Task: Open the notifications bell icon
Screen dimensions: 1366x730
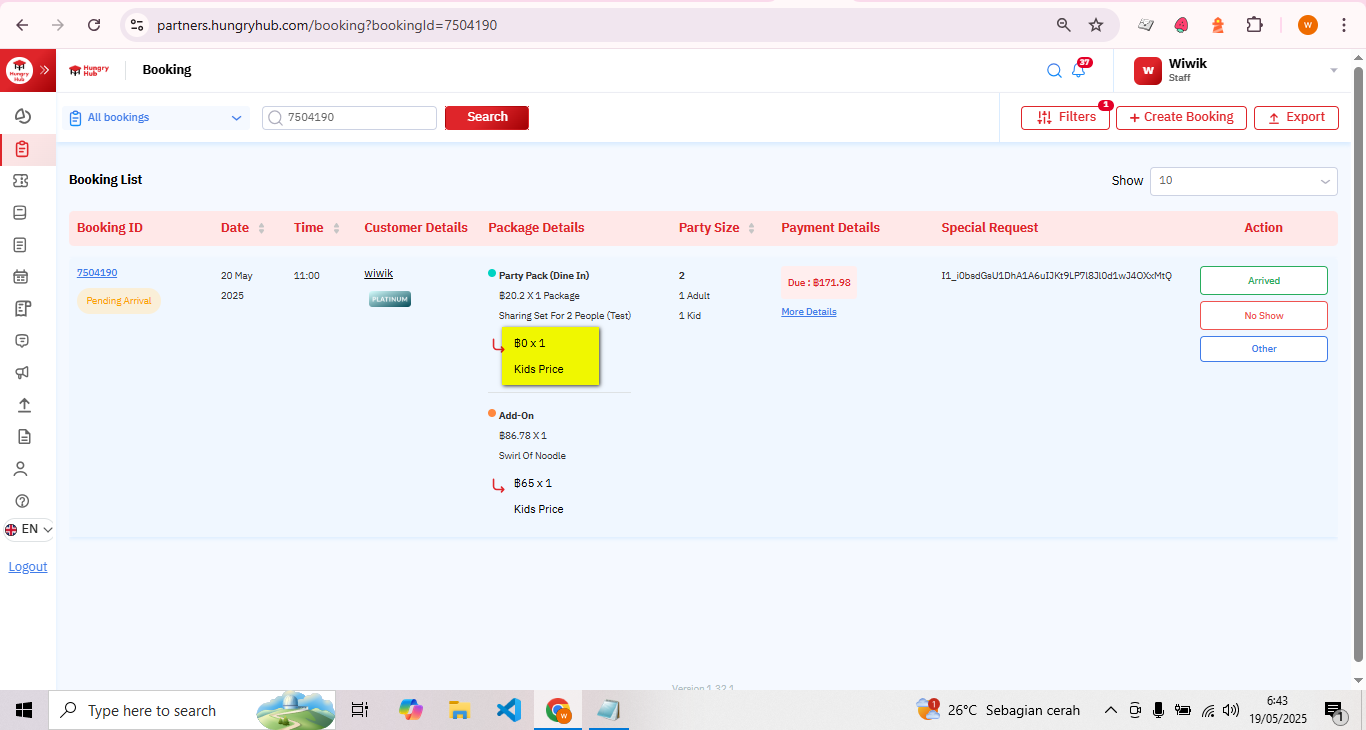Action: pos(1078,71)
